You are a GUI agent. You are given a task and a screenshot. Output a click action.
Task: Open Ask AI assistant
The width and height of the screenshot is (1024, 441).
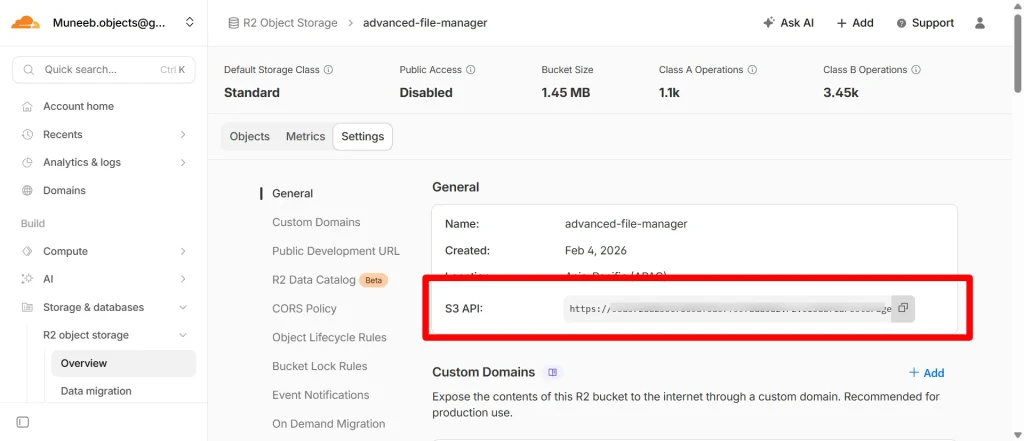point(788,23)
